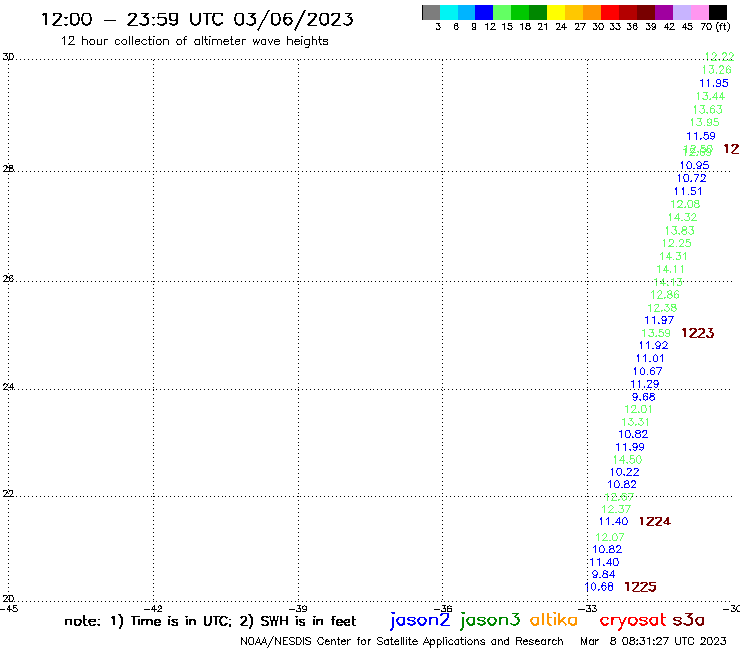Click the green value 12.37
This screenshot has height=650, width=740.
(616, 509)
